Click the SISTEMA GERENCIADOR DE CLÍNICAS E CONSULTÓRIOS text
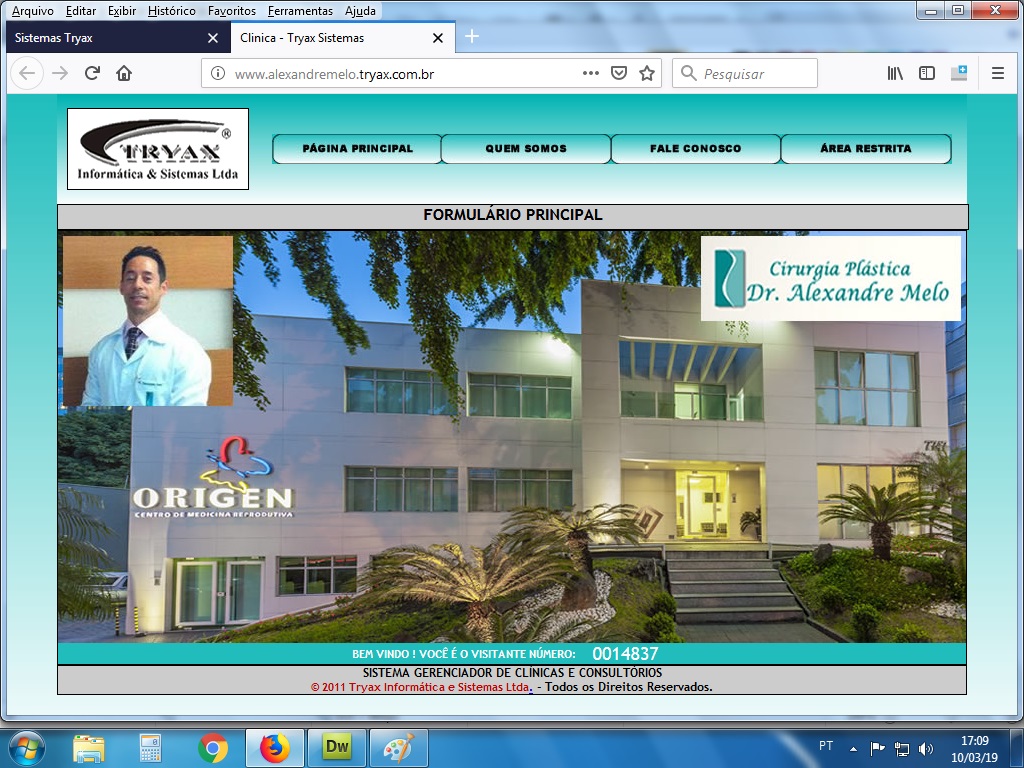 (x=513, y=673)
